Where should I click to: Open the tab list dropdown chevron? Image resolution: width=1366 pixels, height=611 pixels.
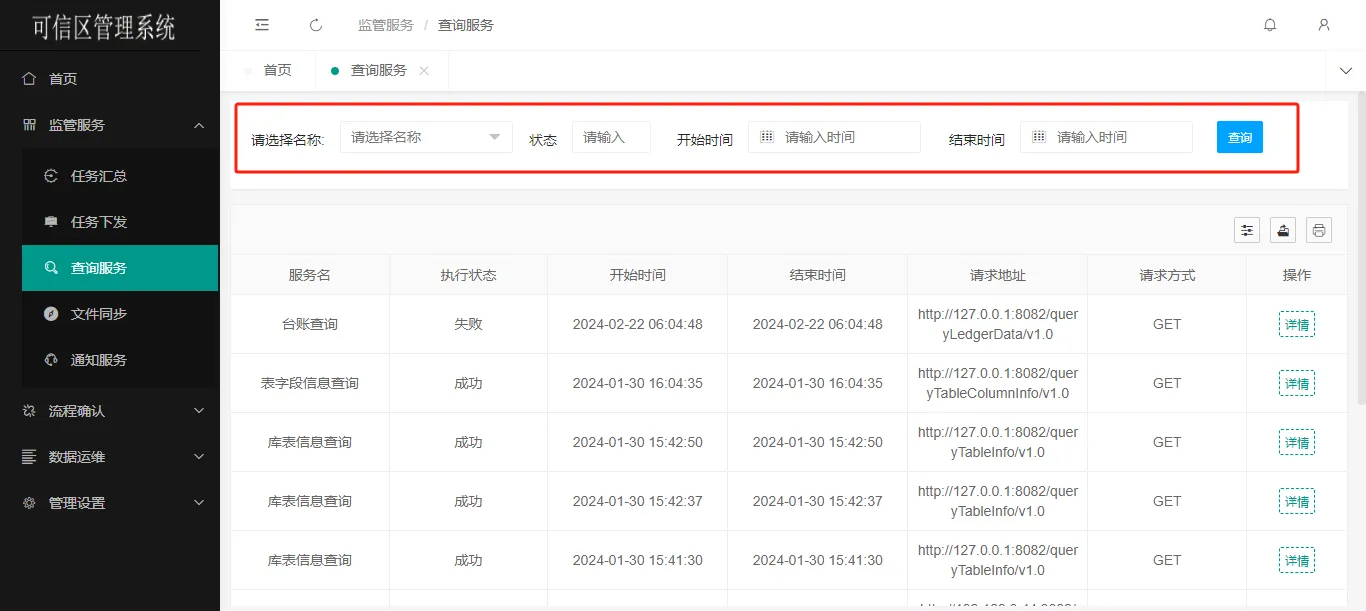1345,71
